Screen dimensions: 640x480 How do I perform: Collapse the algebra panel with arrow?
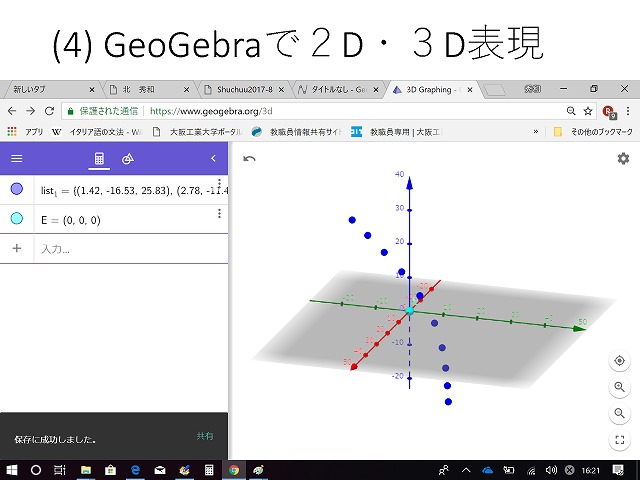point(213,158)
